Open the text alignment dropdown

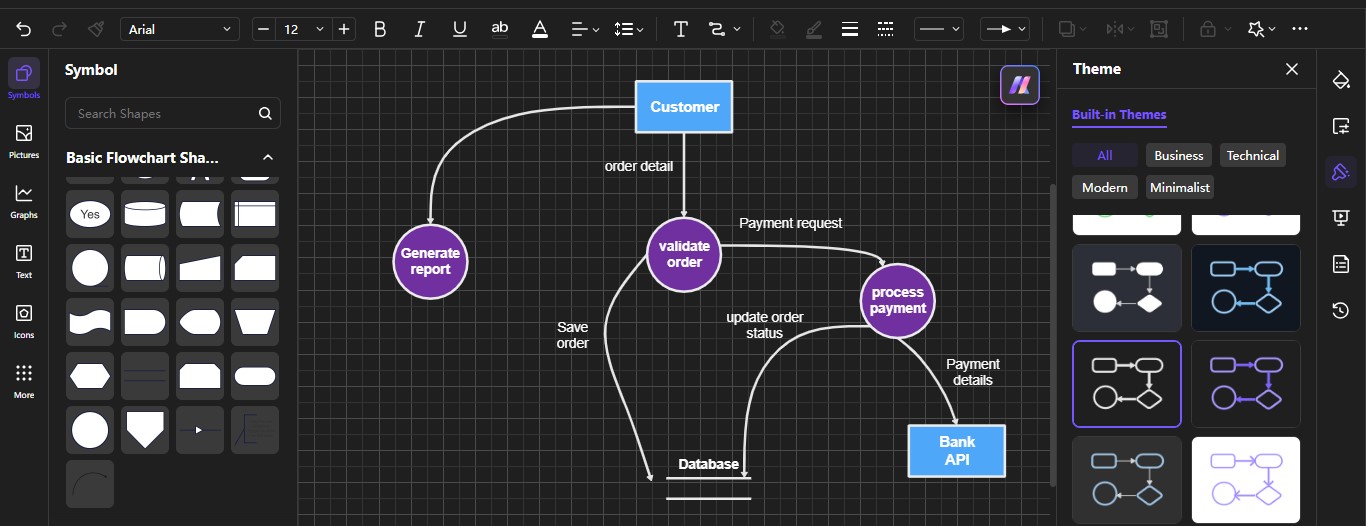tap(585, 29)
